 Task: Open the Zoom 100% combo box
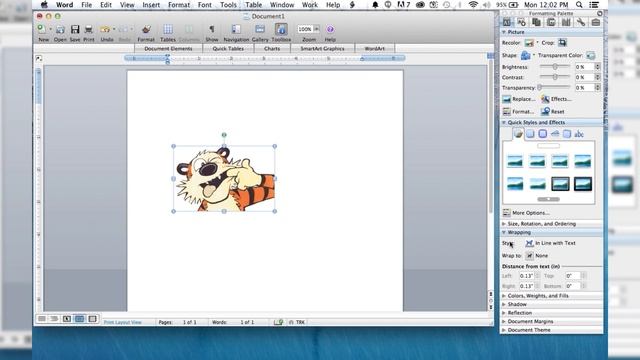(x=308, y=29)
